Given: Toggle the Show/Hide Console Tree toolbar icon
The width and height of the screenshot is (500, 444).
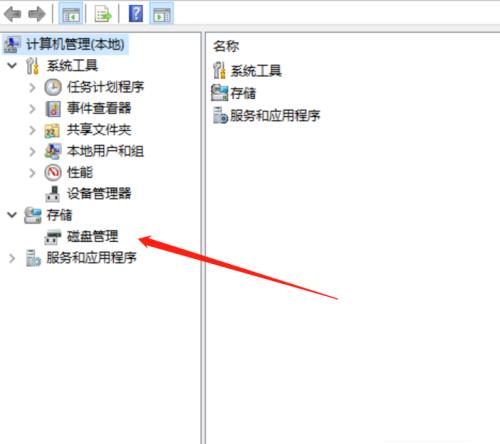Looking at the screenshot, I should pos(71,14).
